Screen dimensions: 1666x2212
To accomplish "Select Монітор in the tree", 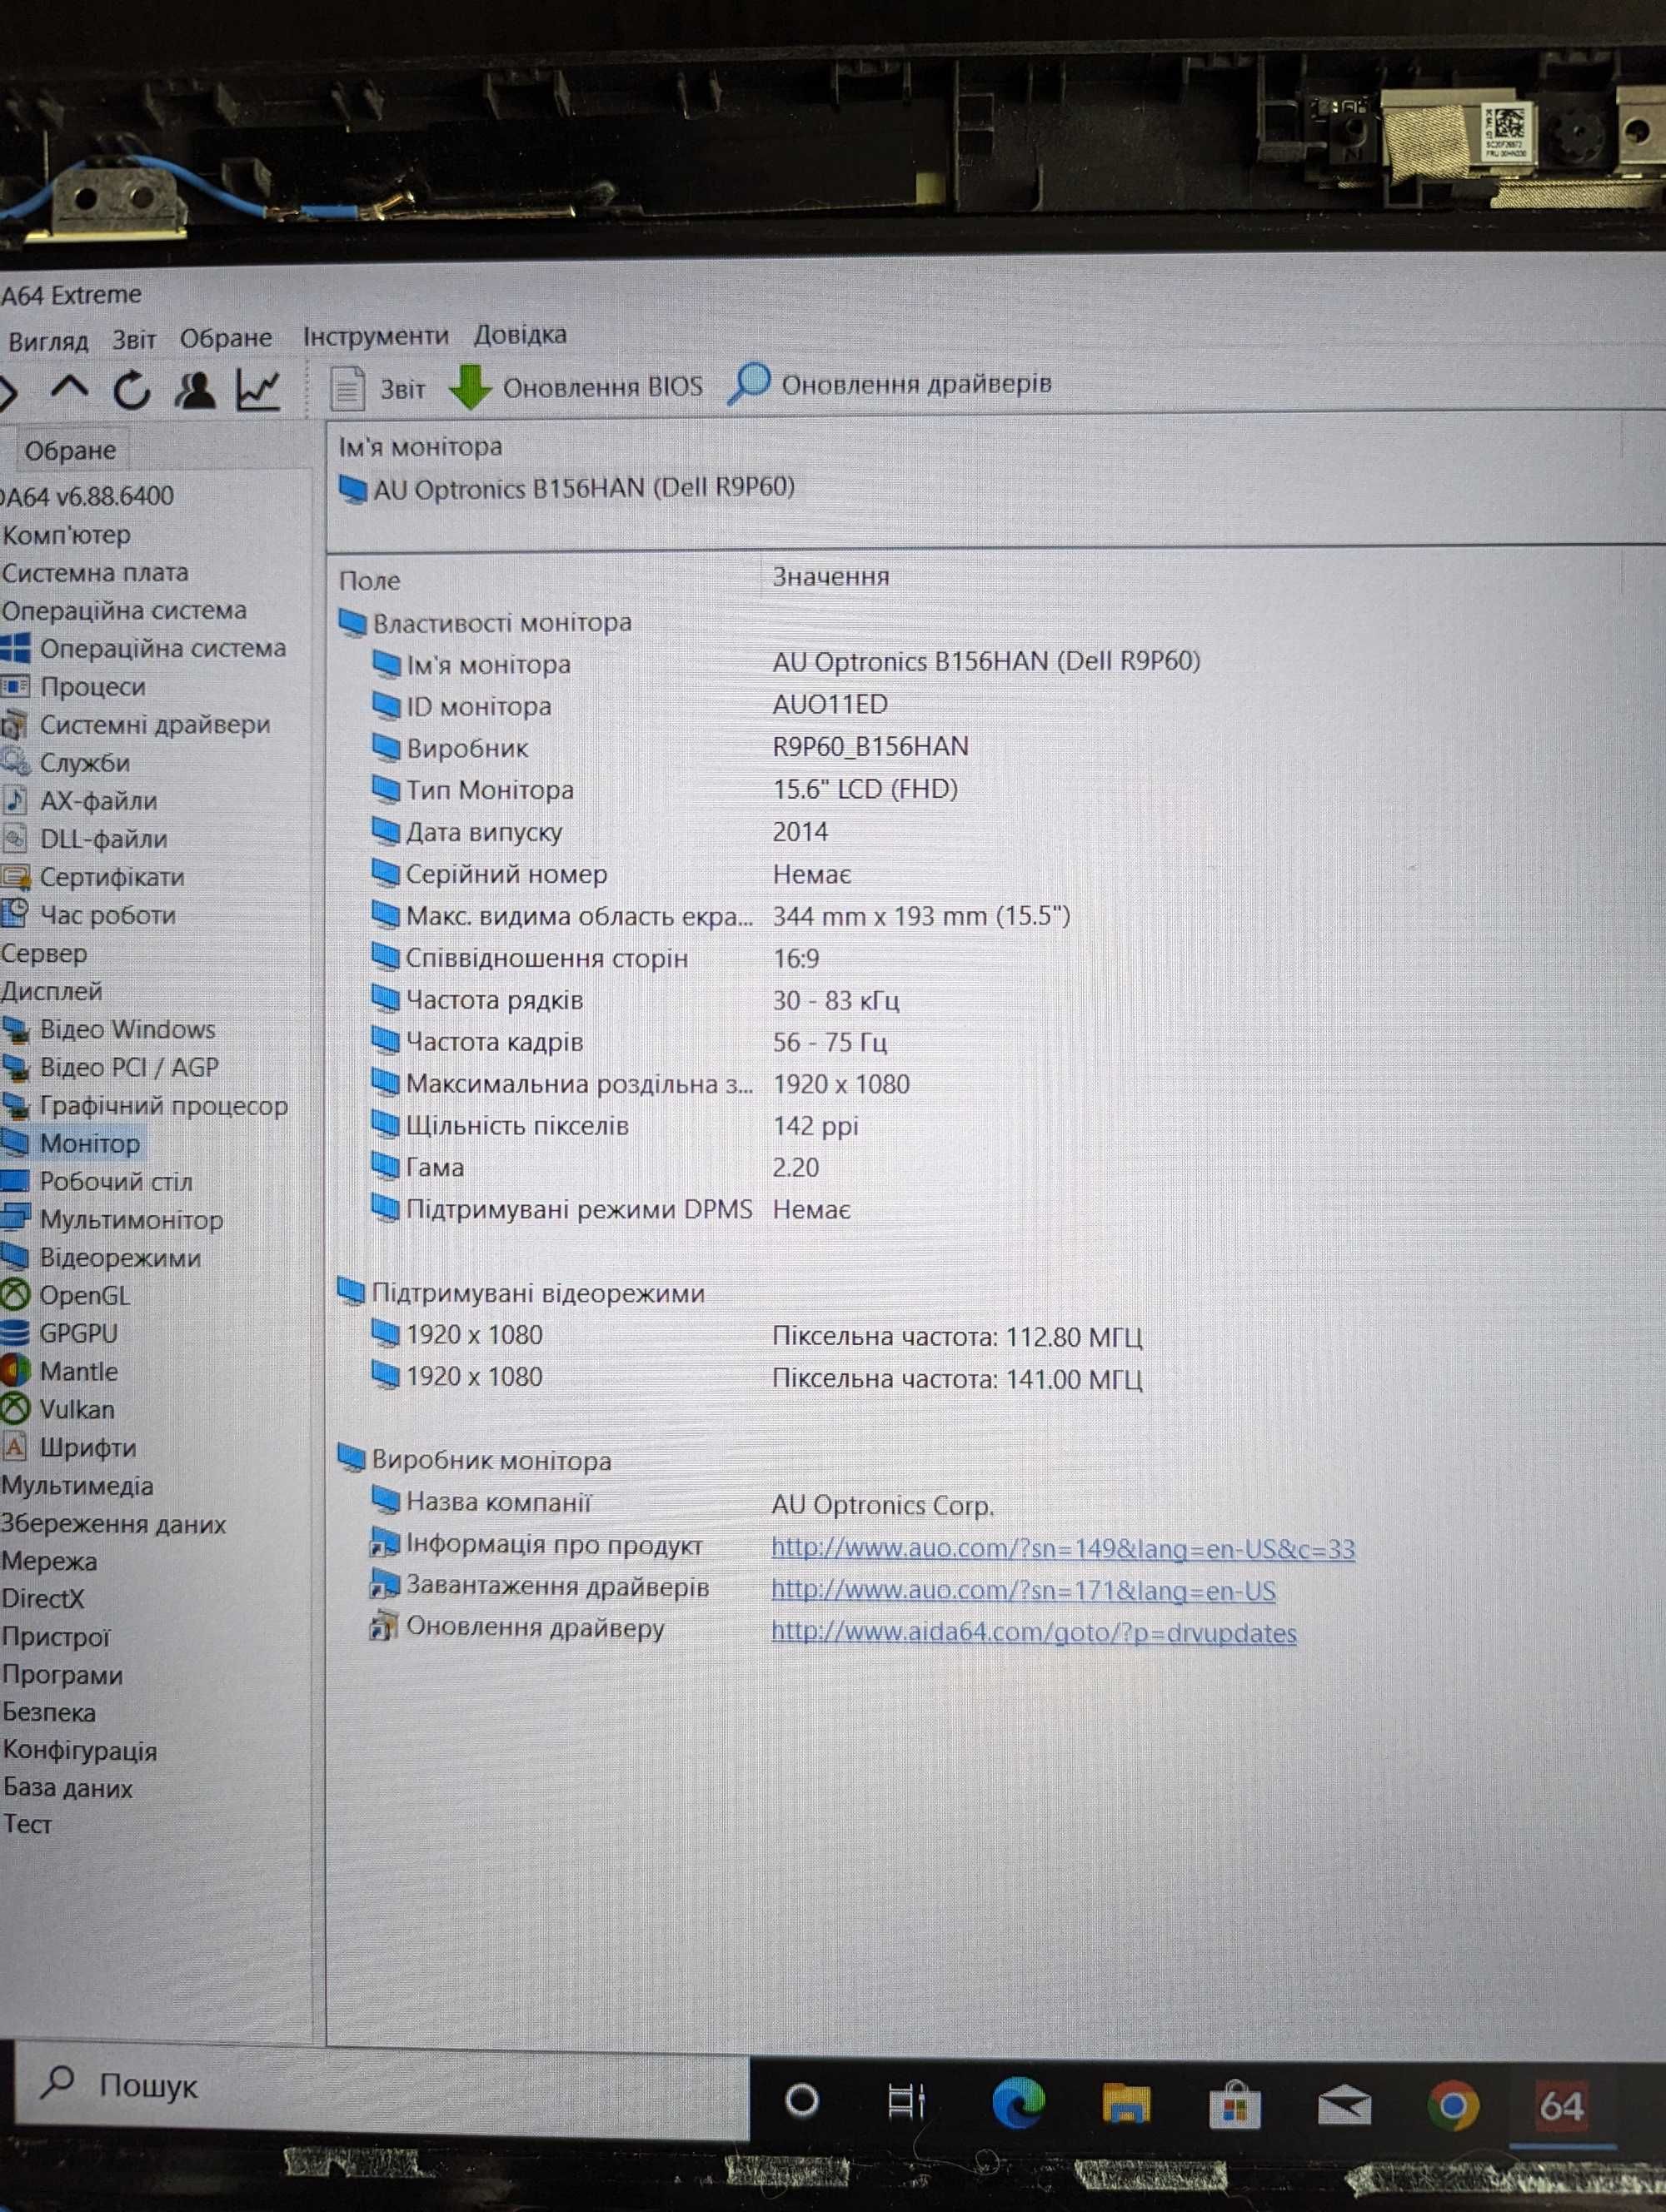I will (72, 1143).
